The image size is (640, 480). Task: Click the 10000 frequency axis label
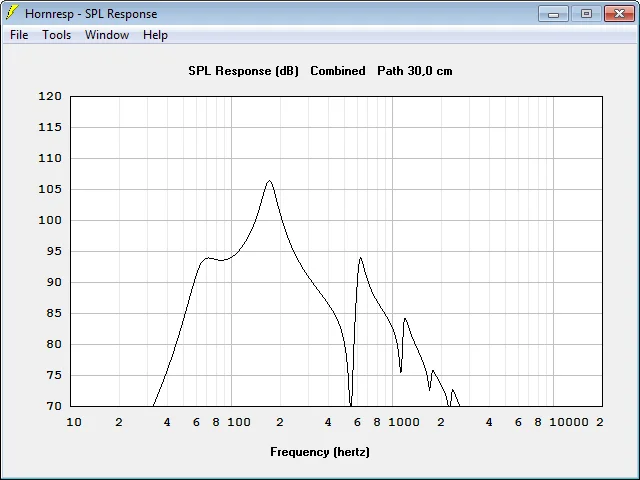(x=569, y=422)
